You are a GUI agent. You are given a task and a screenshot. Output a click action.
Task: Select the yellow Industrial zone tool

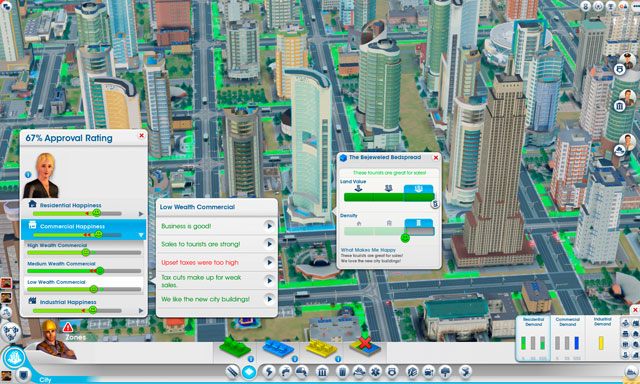point(322,348)
